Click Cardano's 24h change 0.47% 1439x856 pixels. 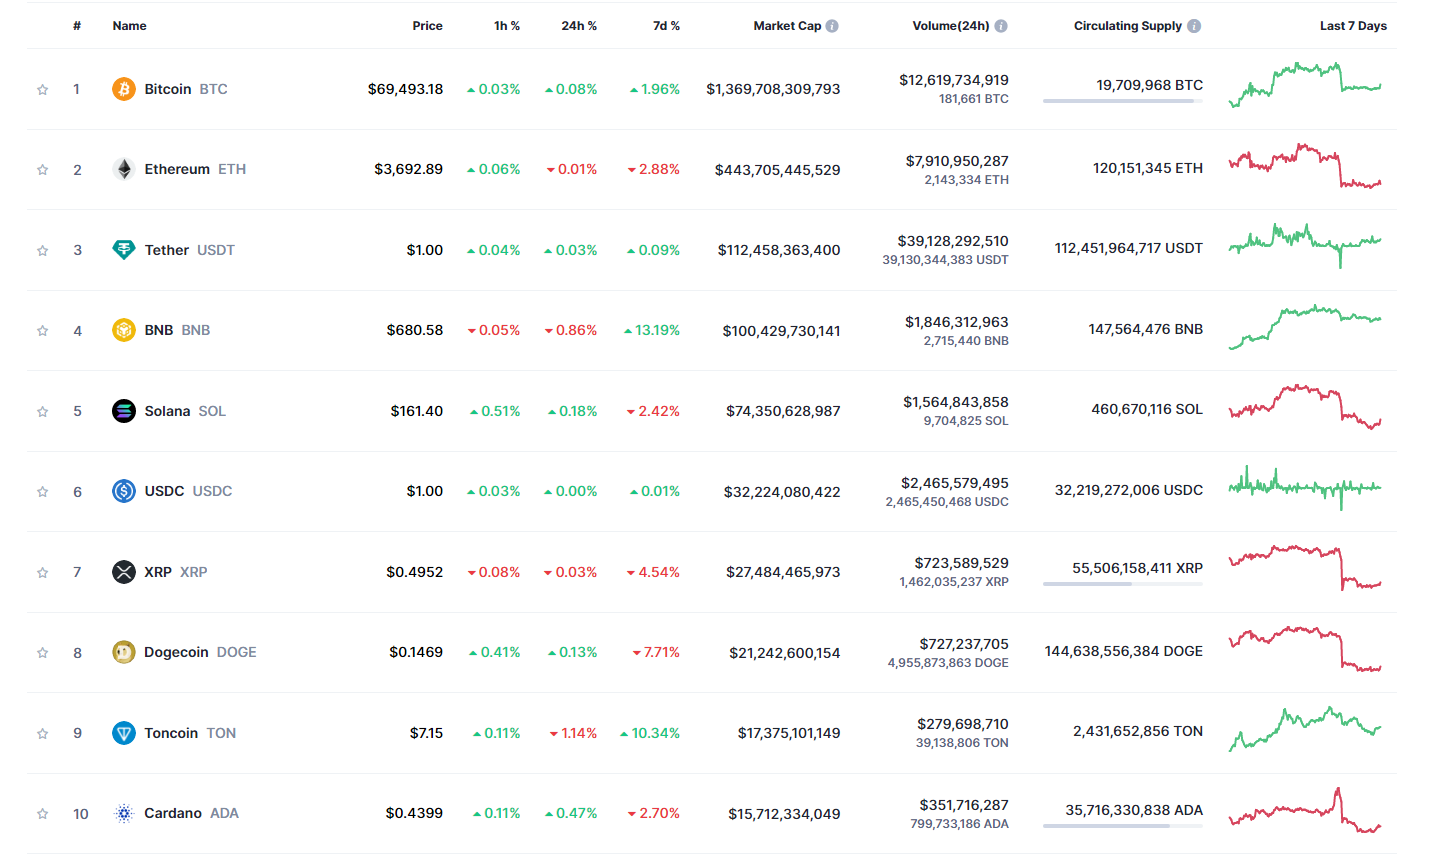click(x=571, y=813)
